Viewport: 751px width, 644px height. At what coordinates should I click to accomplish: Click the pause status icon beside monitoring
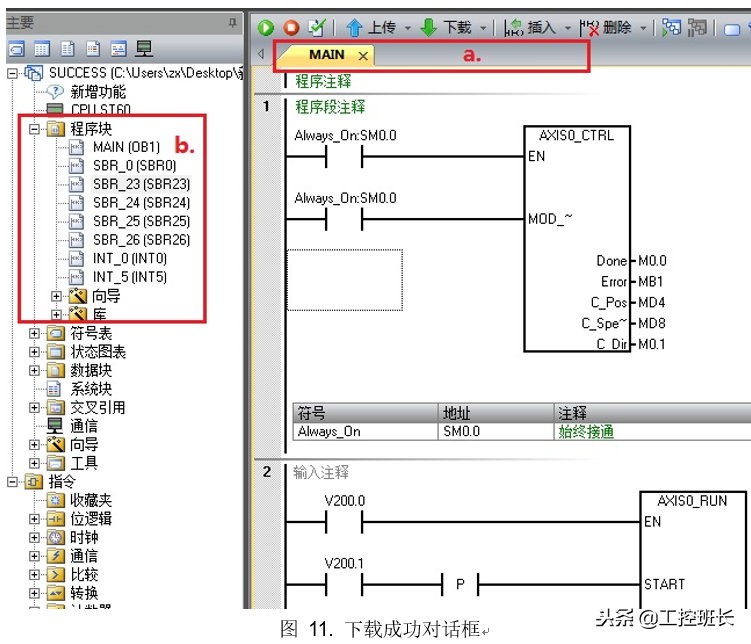click(x=697, y=28)
